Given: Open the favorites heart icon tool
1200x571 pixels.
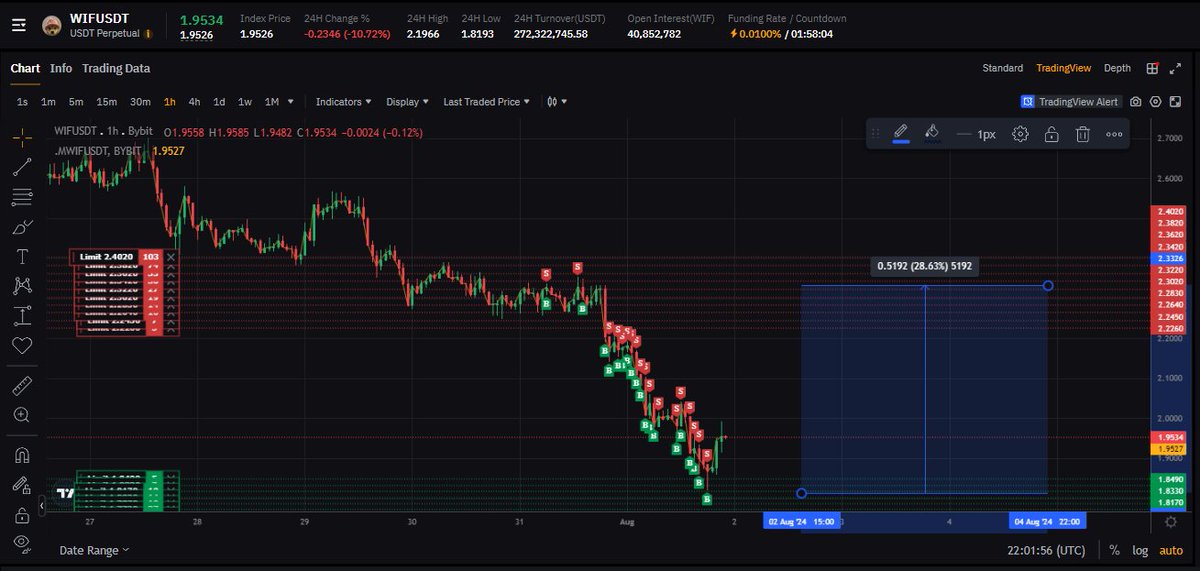Looking at the screenshot, I should (x=22, y=346).
